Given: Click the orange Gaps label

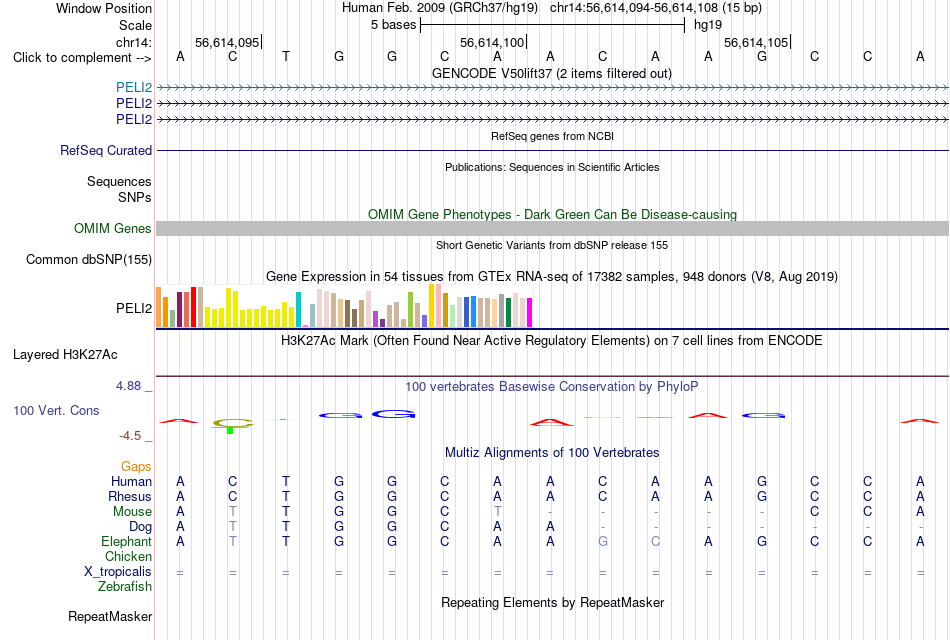Looking at the screenshot, I should point(136,466).
